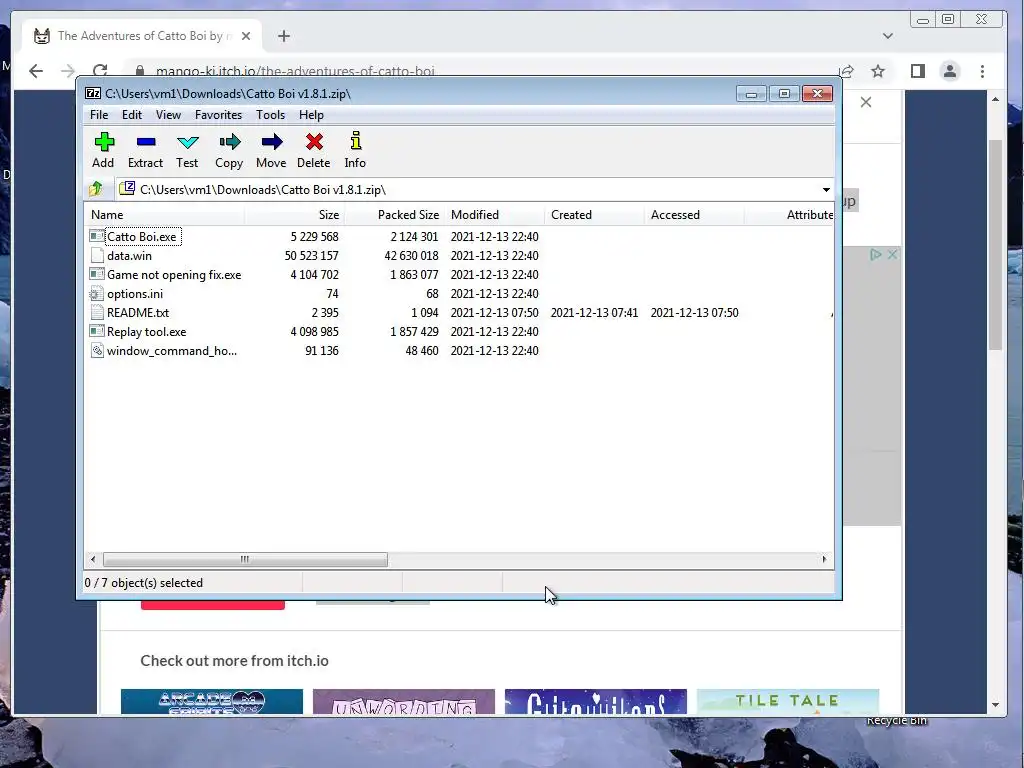Open the File menu
Viewport: 1024px width, 768px height.
click(99, 115)
